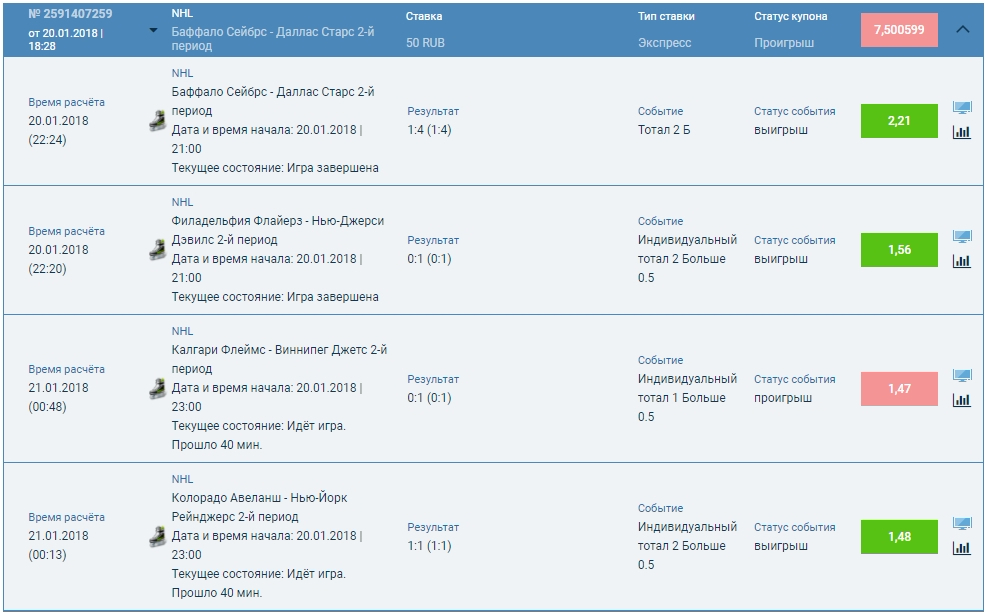Click the hockey skate icon beside the Calgary Flames match

(x=157, y=388)
